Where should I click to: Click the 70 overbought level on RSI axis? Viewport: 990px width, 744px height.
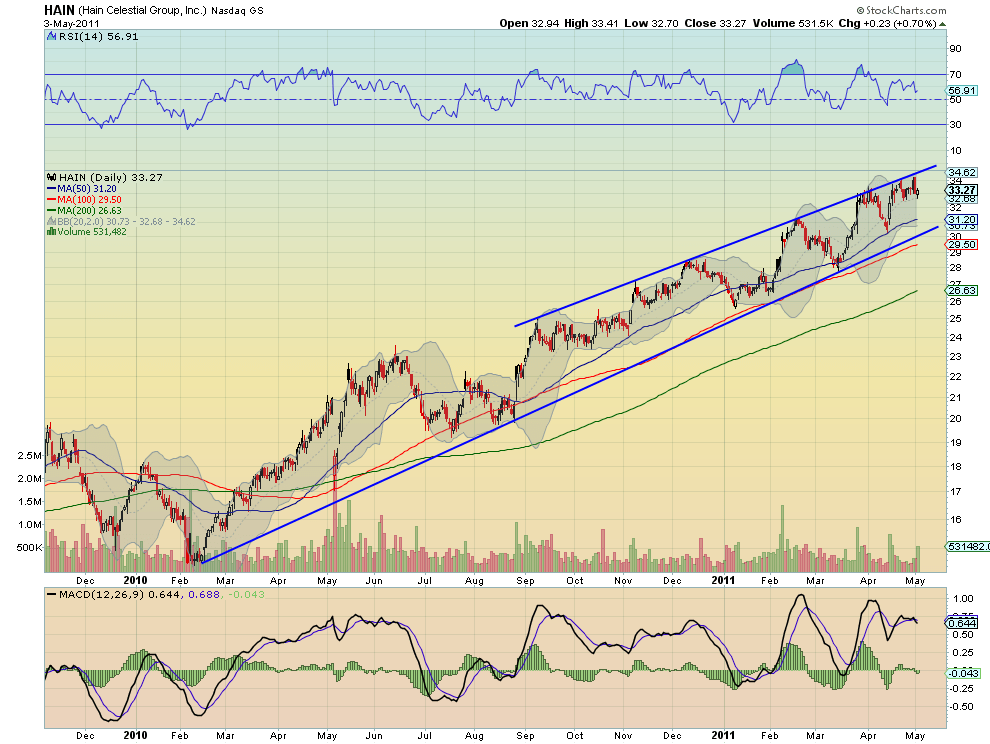tap(955, 75)
